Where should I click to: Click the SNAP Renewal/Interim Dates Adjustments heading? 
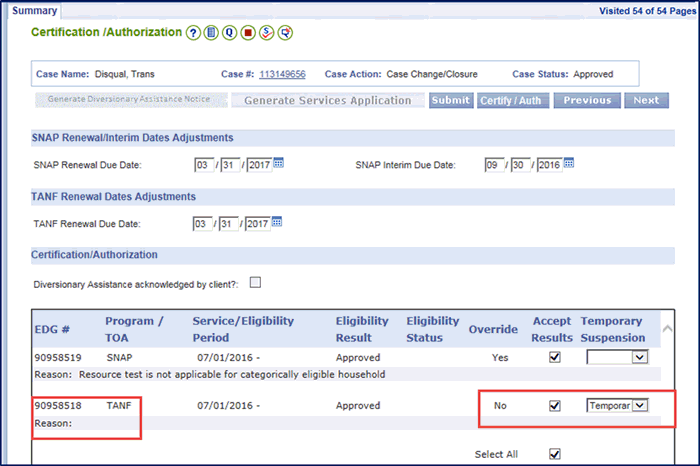(132, 138)
